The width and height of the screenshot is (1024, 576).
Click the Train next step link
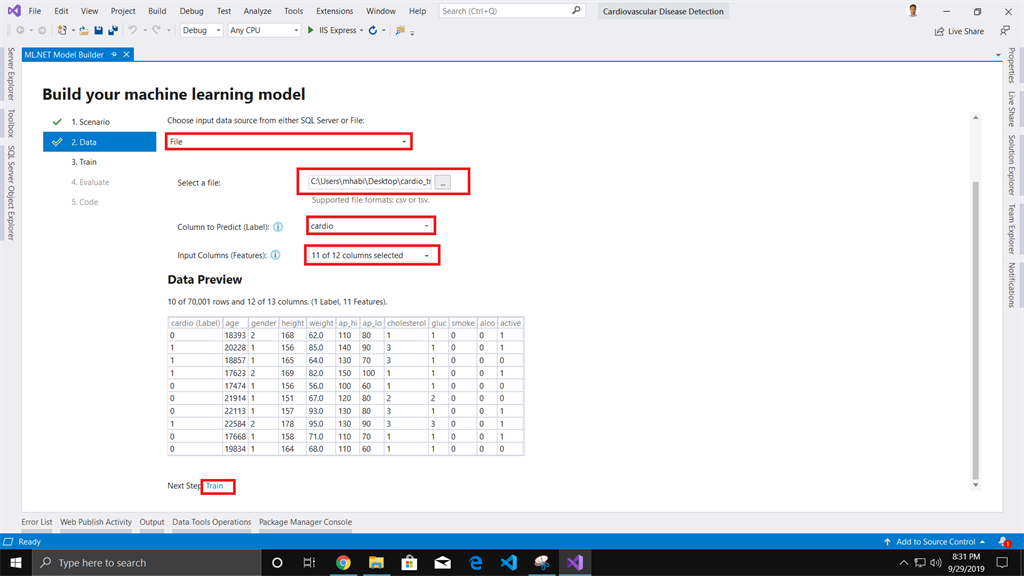(x=215, y=486)
